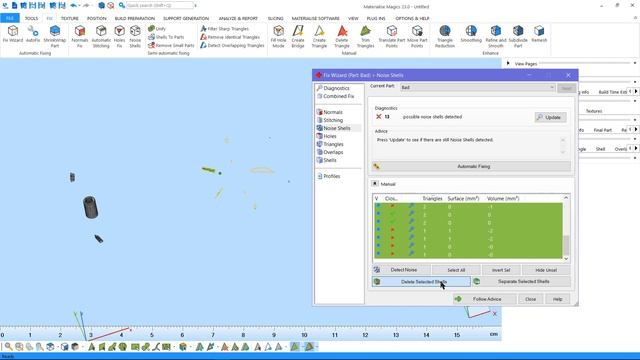This screenshot has height=360, width=640.
Task: Click the Hide Unsel button
Action: pos(546,270)
